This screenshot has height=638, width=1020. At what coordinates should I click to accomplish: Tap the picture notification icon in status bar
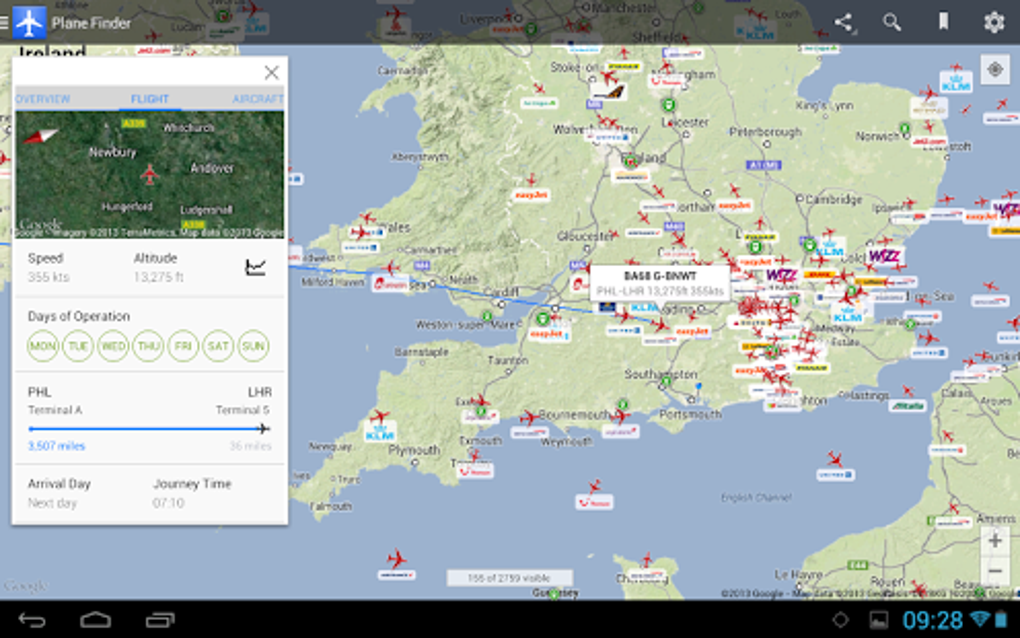[879, 620]
